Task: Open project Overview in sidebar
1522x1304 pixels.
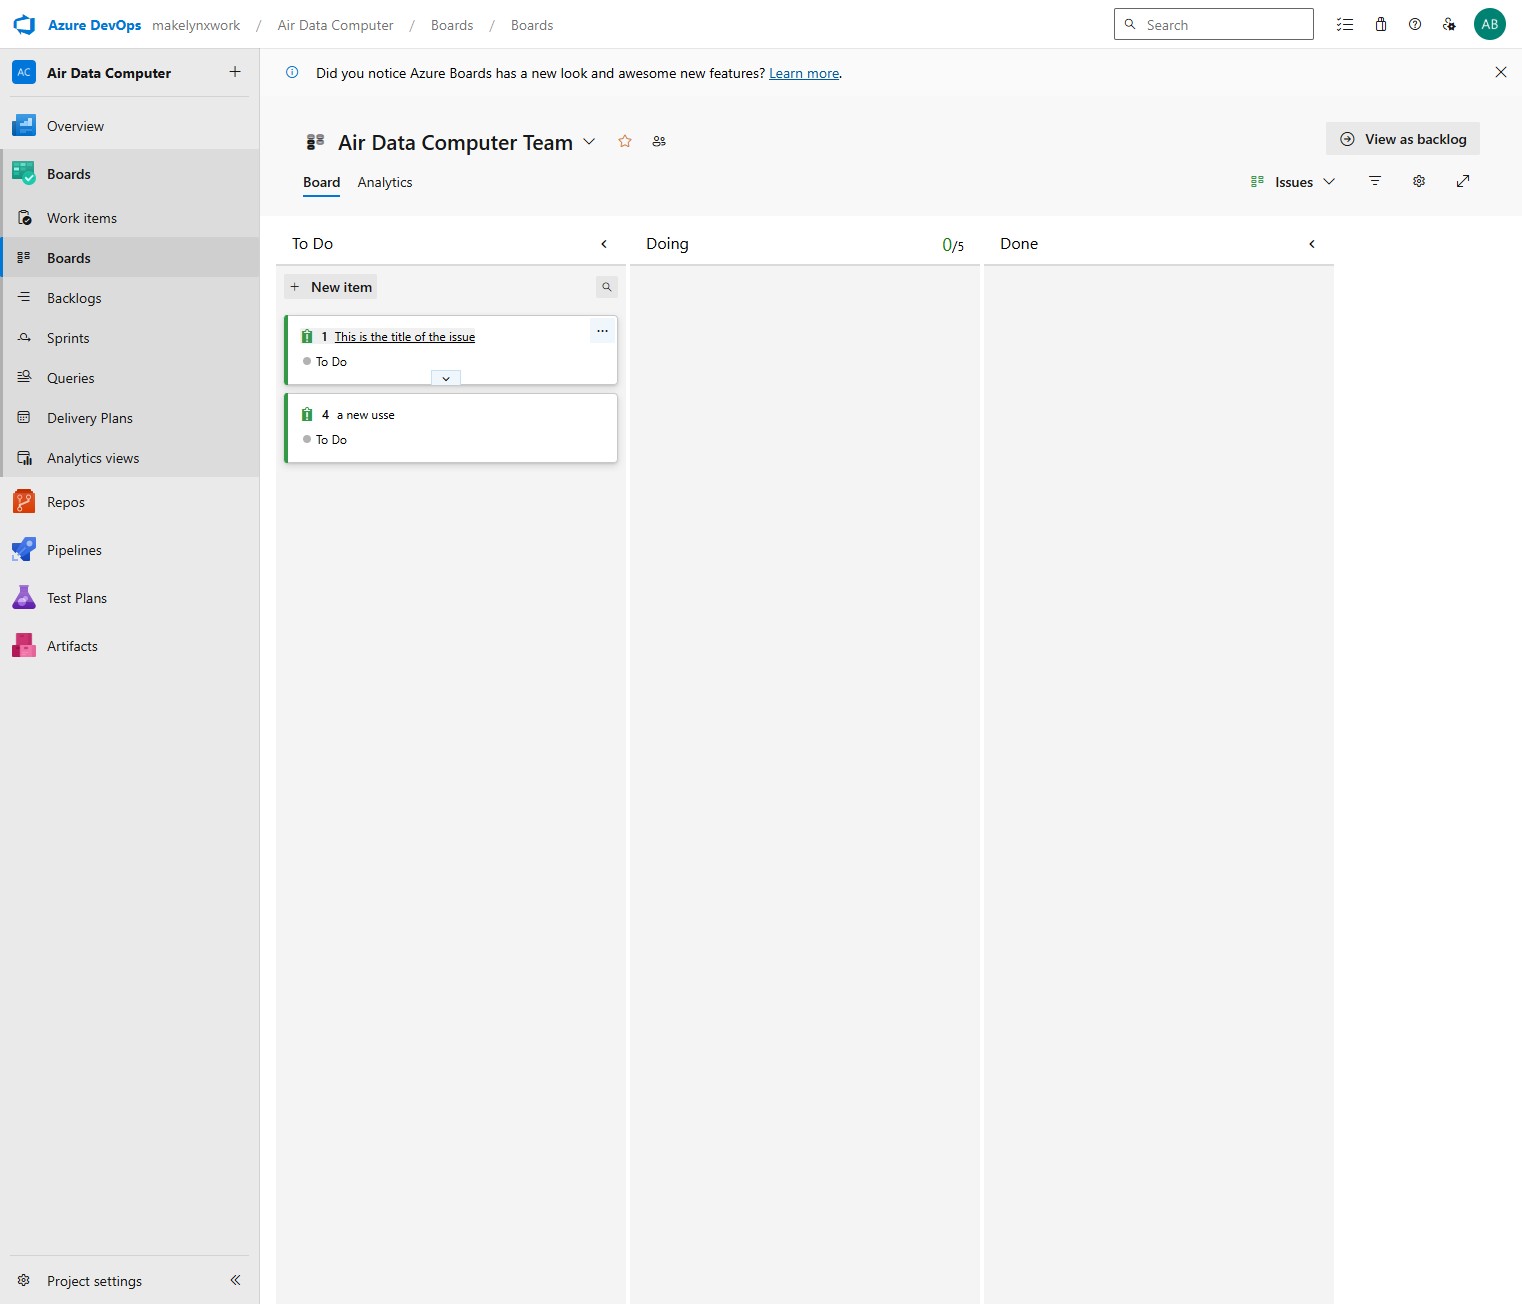Action: point(130,126)
